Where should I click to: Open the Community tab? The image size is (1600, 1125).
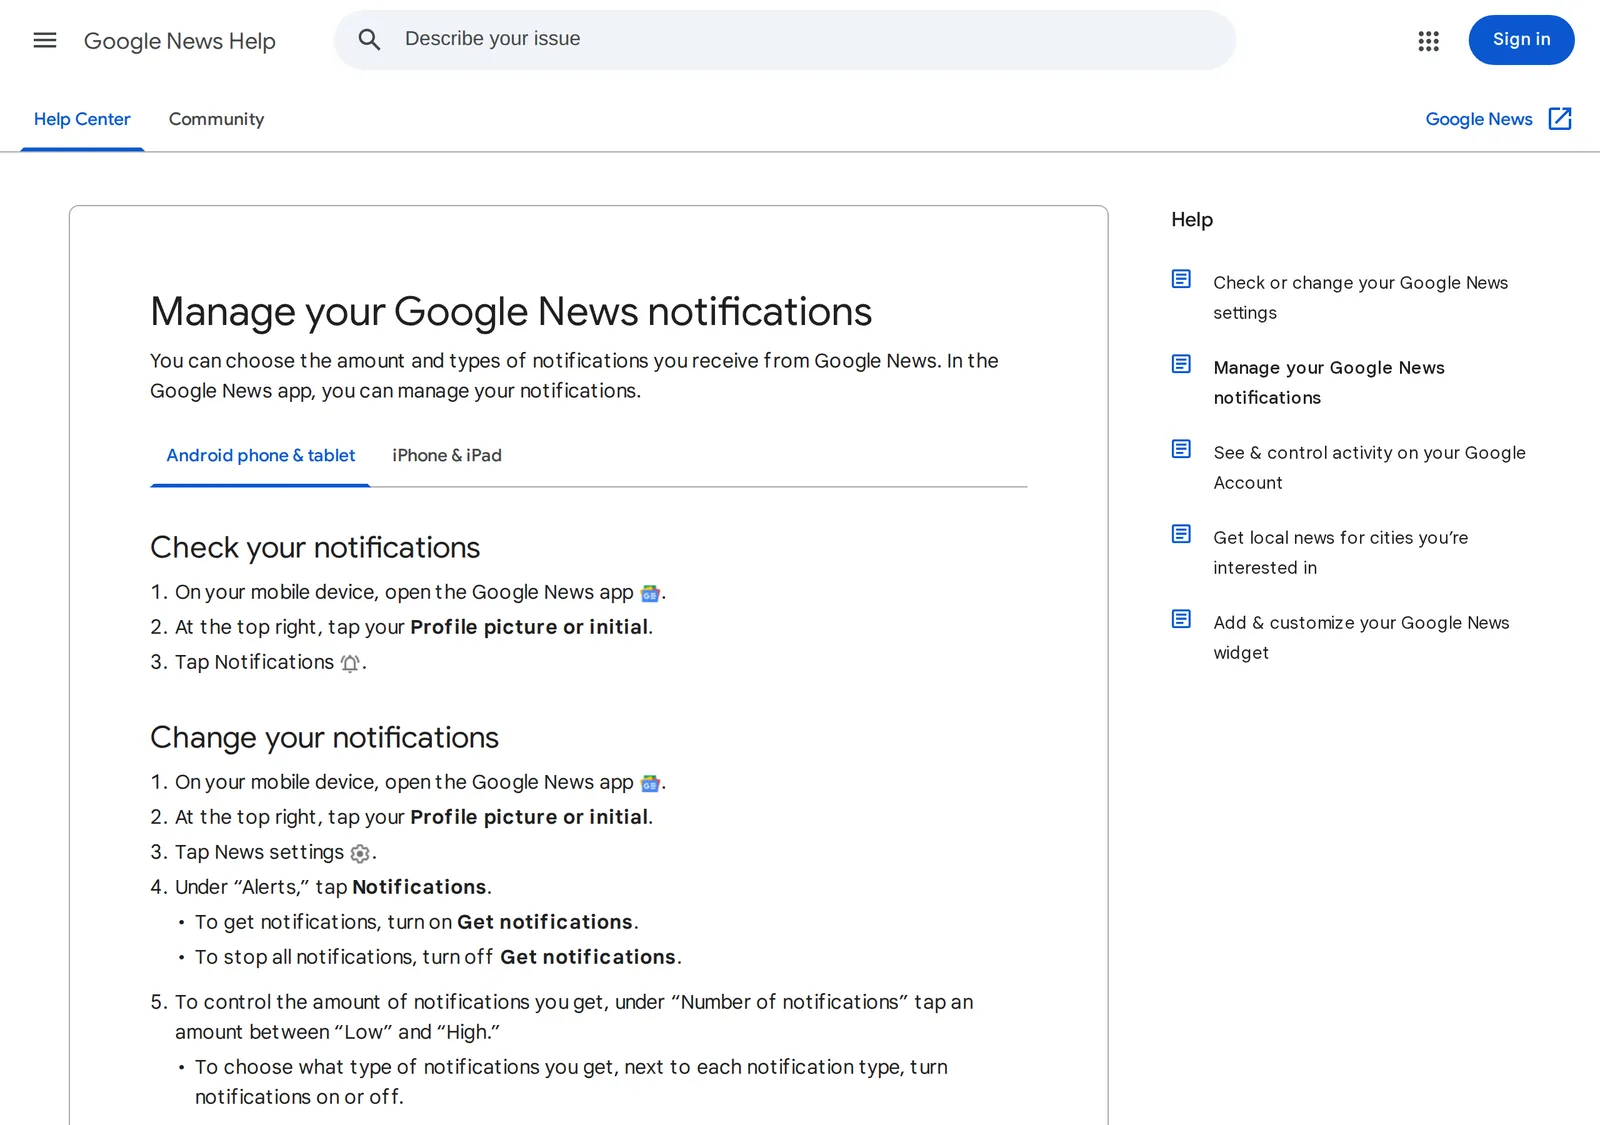[216, 119]
